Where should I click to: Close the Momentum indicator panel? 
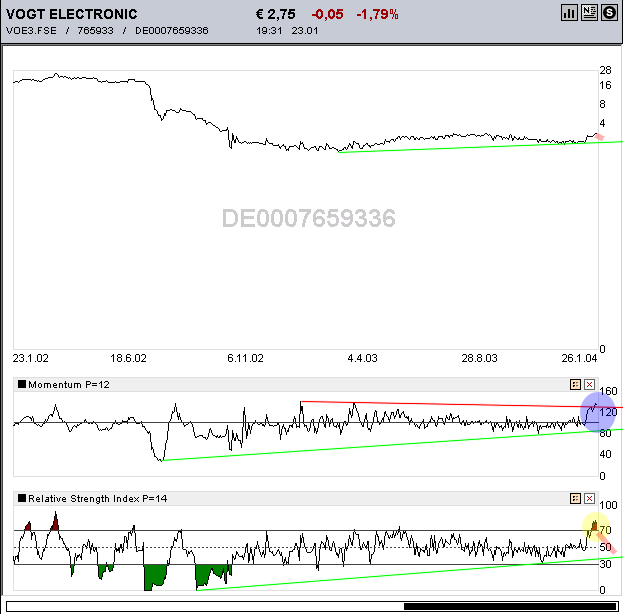point(590,384)
